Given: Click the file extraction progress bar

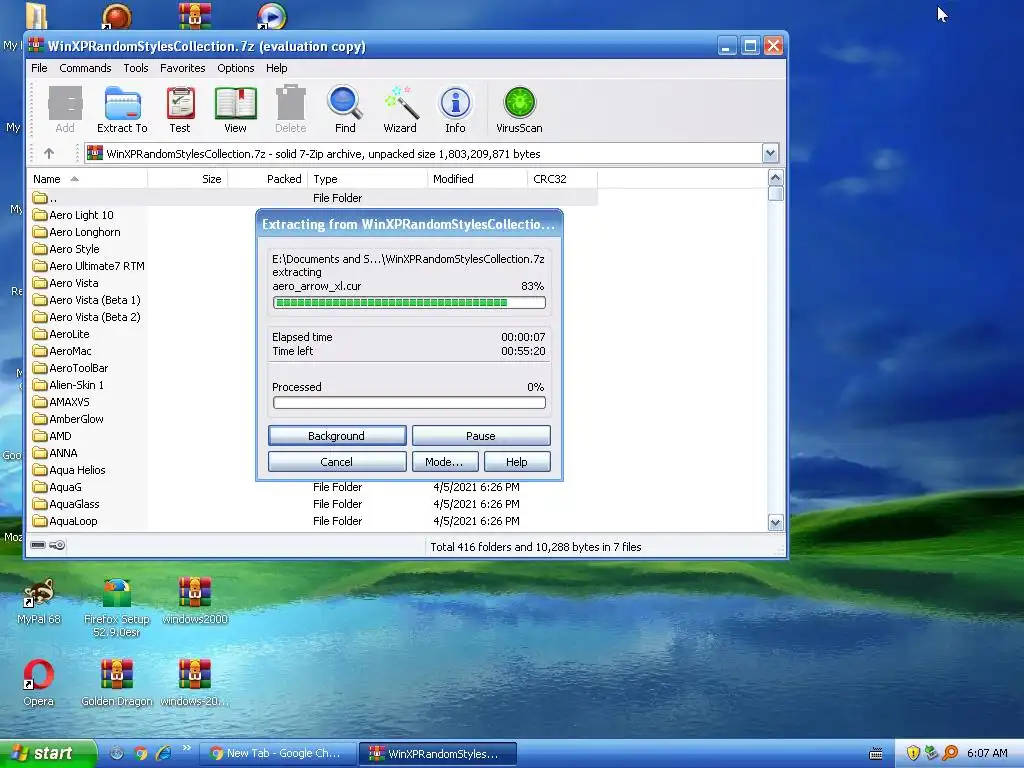Looking at the screenshot, I should tap(409, 302).
